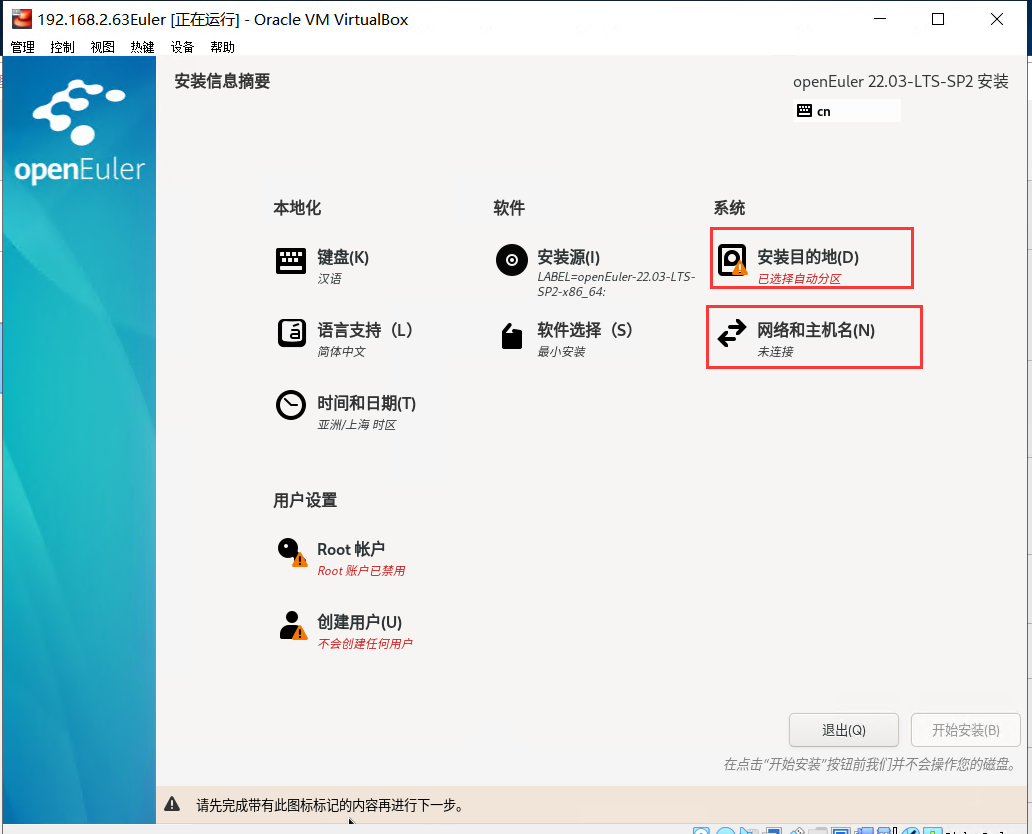Click the Root account key icon
Screen dimensions: 1032x834
292,552
